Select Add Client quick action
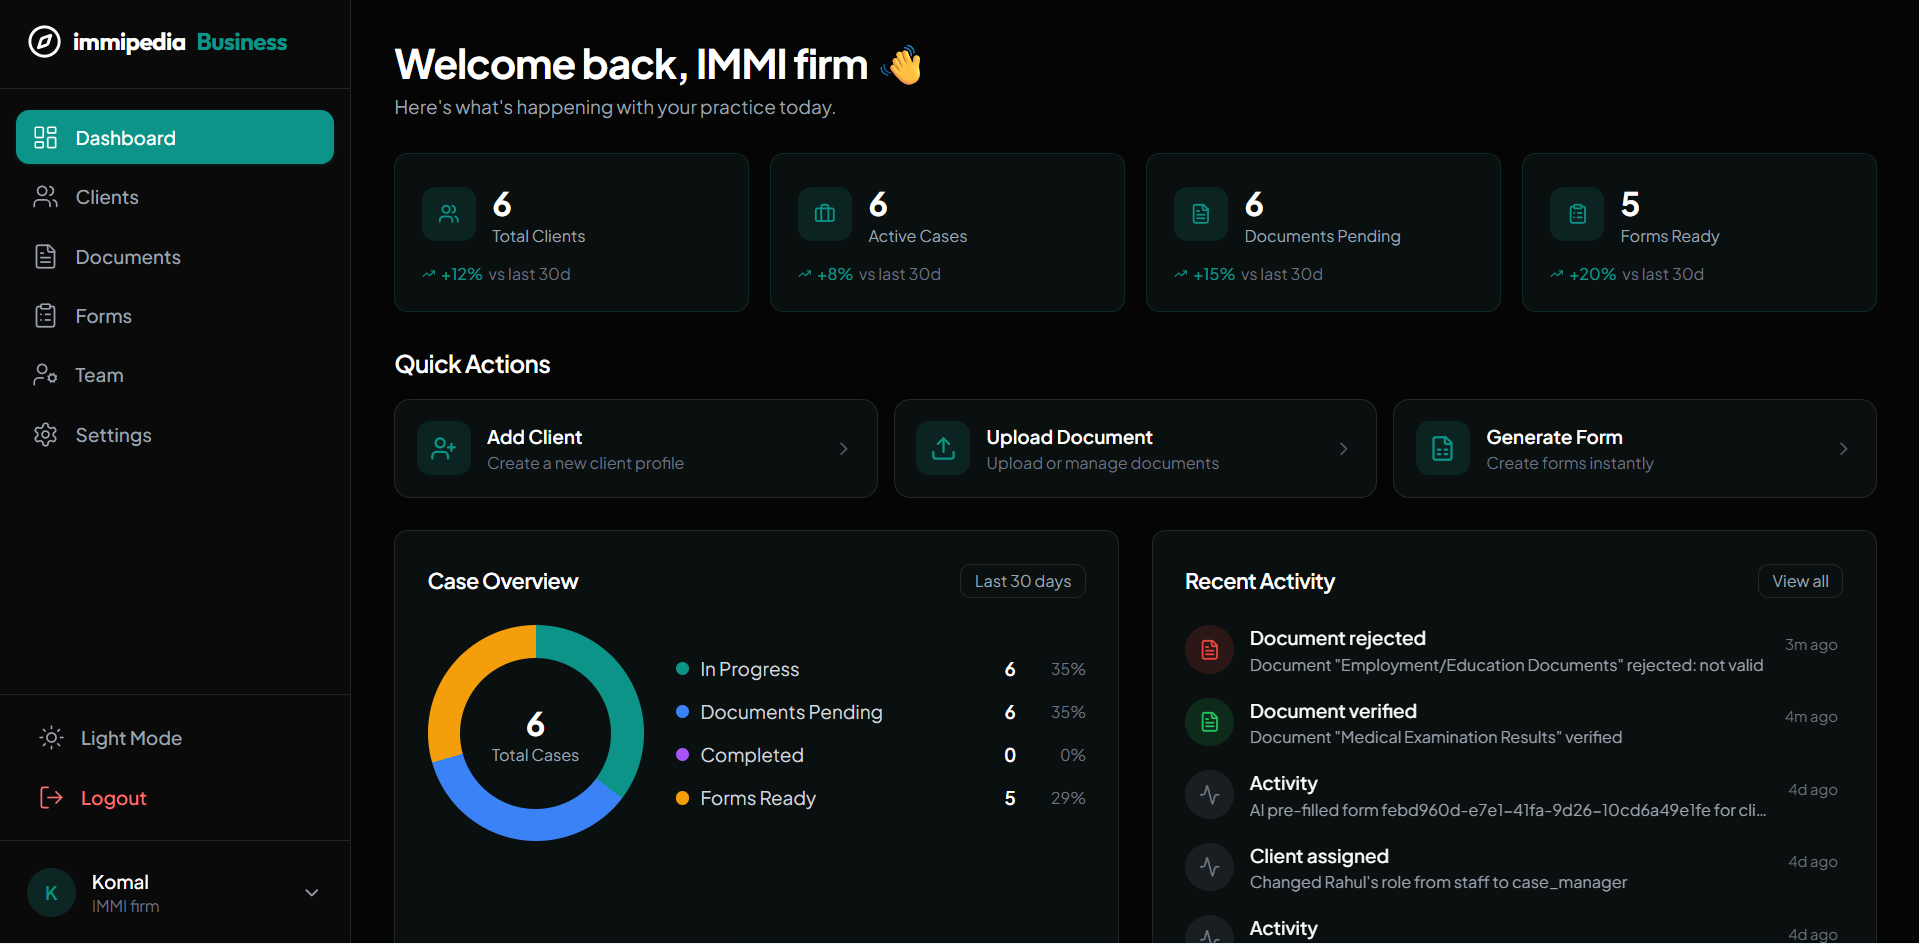The height and width of the screenshot is (944, 1919). pyautogui.click(x=636, y=449)
